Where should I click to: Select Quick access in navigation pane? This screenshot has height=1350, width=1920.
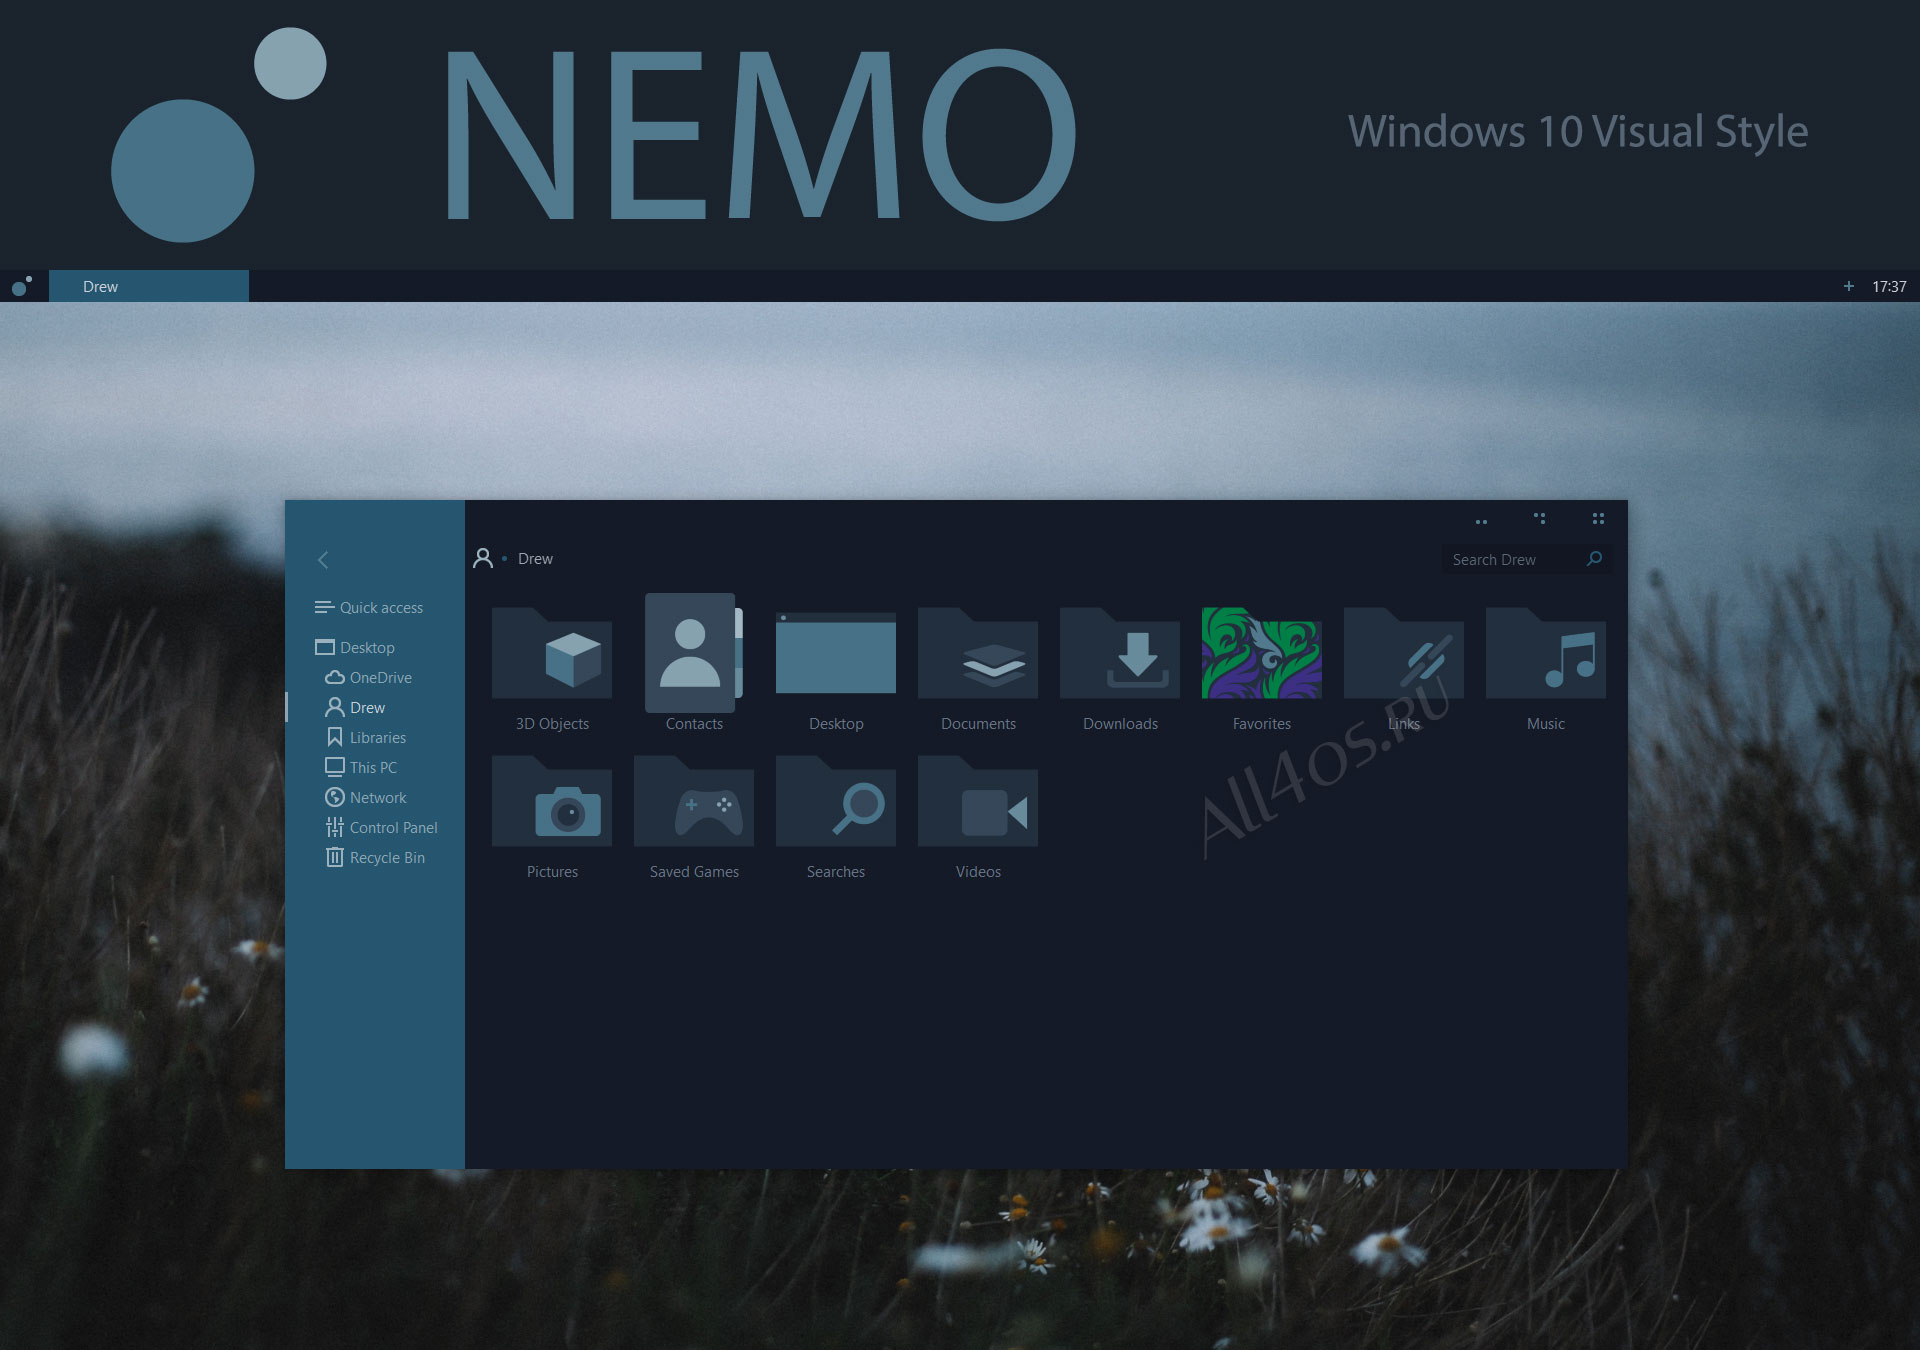pos(369,608)
